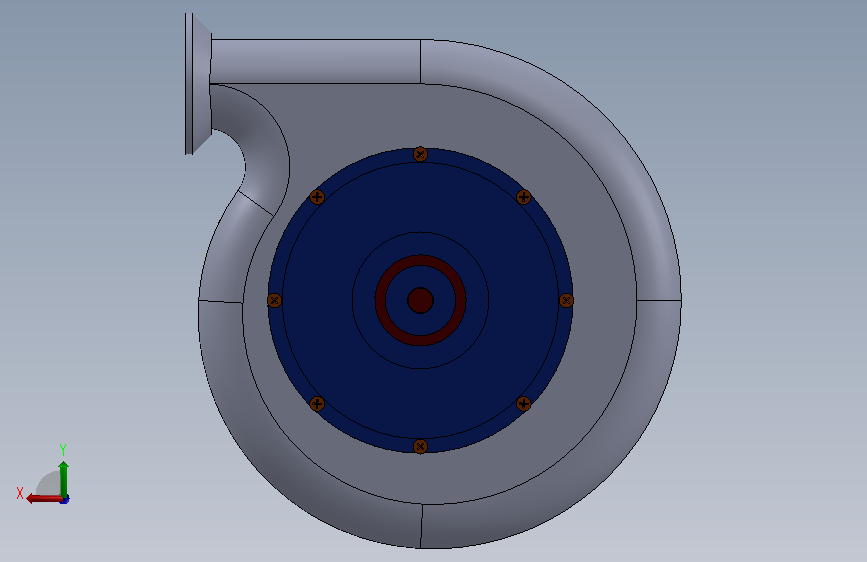Select the upper-right screw on the blue cover
867x562 pixels.
pyautogui.click(x=524, y=197)
